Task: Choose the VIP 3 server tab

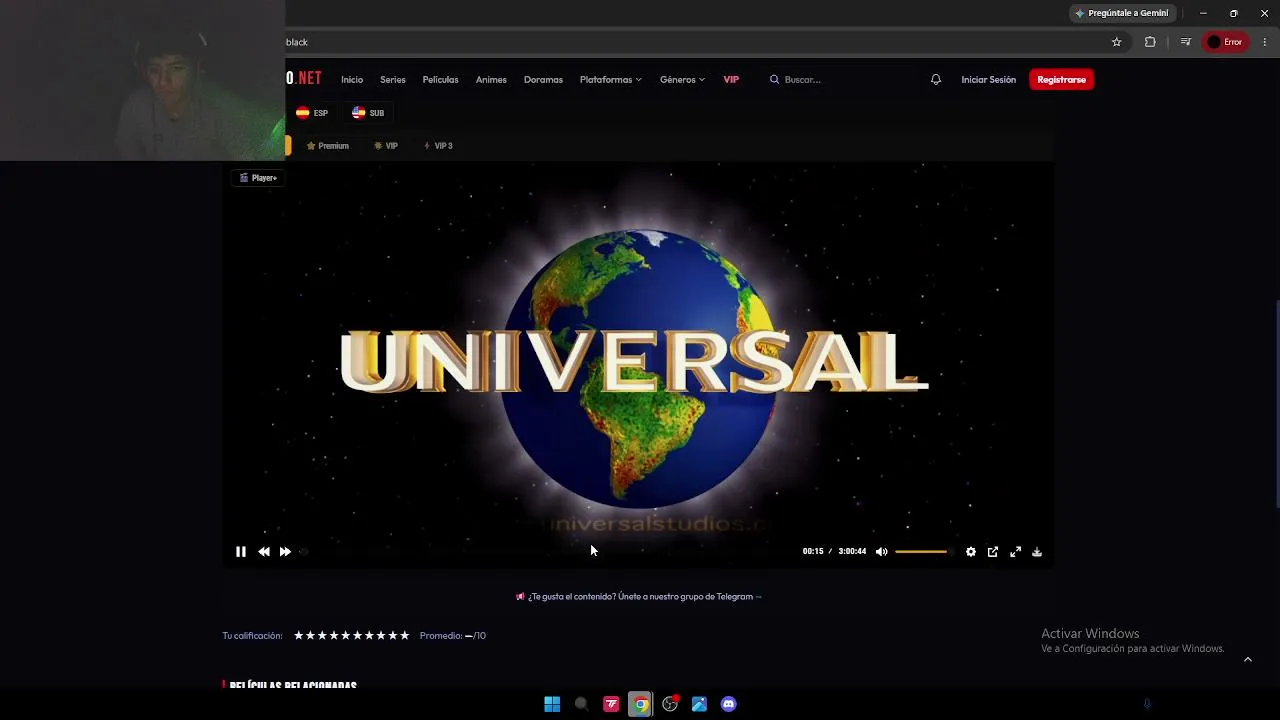Action: [x=438, y=146]
